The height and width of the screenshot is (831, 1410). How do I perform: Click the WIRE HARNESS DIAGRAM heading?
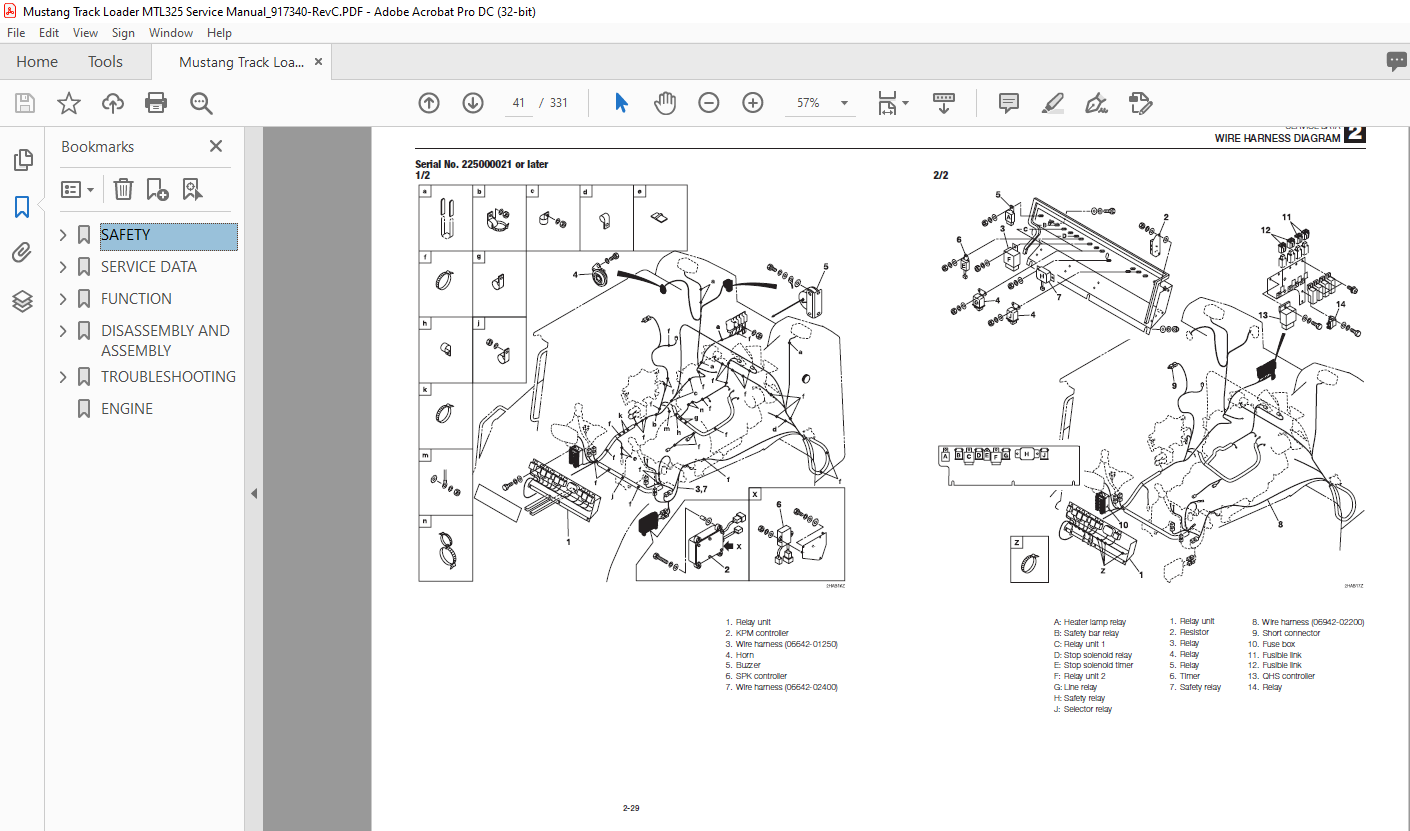pyautogui.click(x=1277, y=139)
